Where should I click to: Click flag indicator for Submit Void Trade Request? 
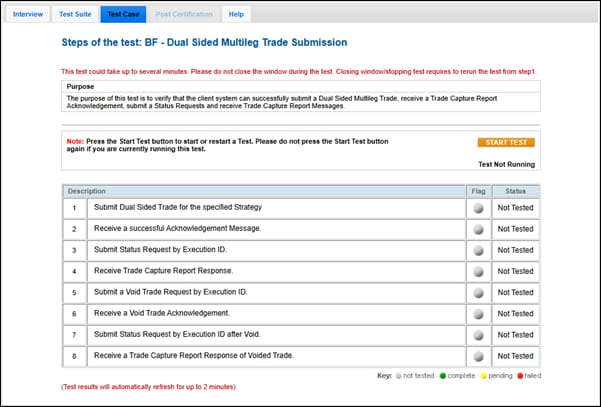(x=478, y=292)
